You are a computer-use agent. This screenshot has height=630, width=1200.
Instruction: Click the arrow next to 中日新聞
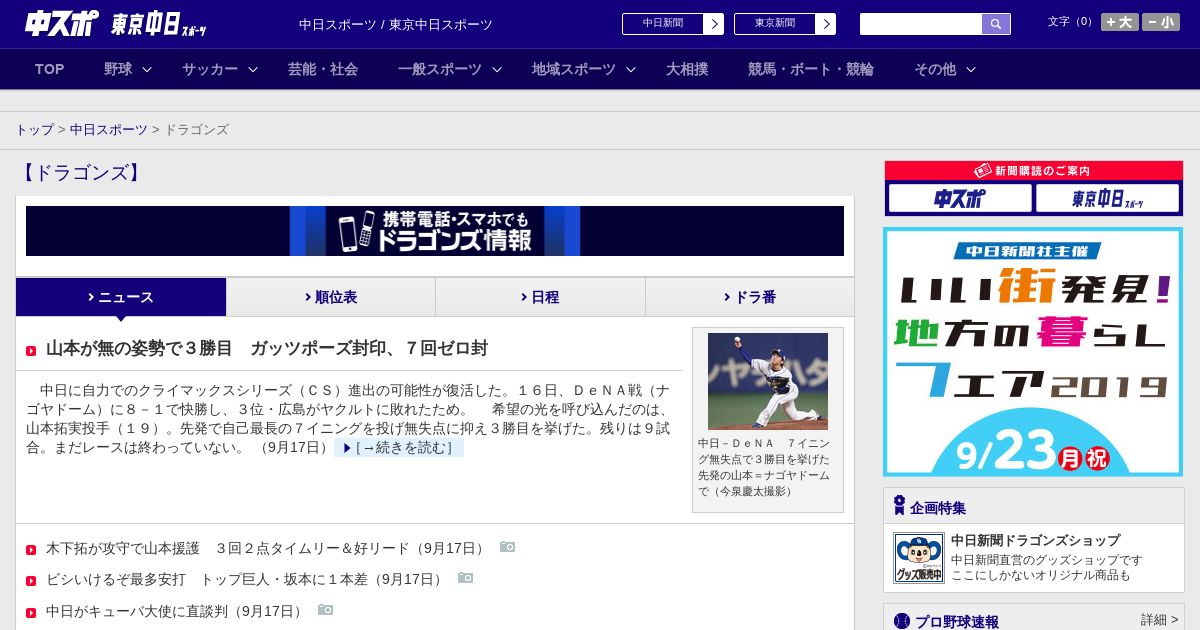point(714,24)
